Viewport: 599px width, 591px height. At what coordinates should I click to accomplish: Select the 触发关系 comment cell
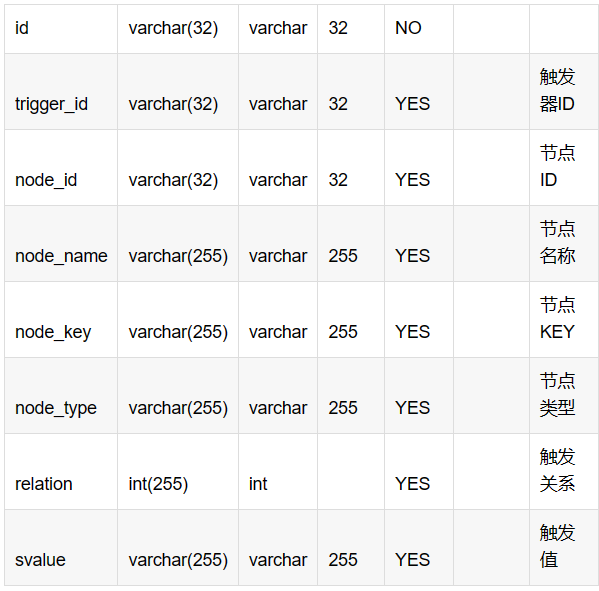tap(564, 472)
